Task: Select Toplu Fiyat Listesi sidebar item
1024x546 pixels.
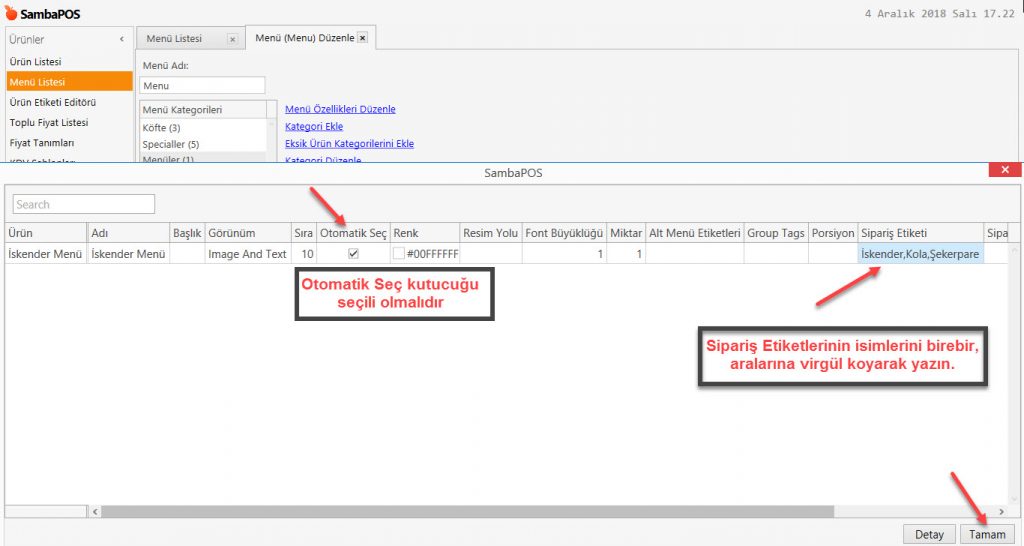Action: click(49, 122)
